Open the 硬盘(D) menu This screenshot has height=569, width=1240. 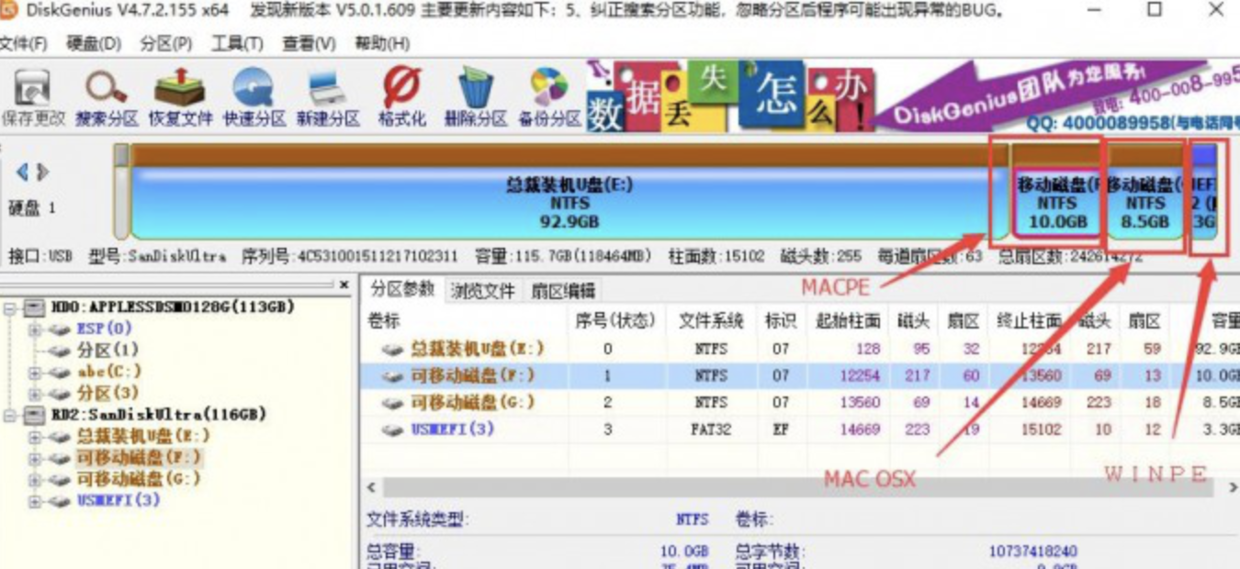pos(94,44)
